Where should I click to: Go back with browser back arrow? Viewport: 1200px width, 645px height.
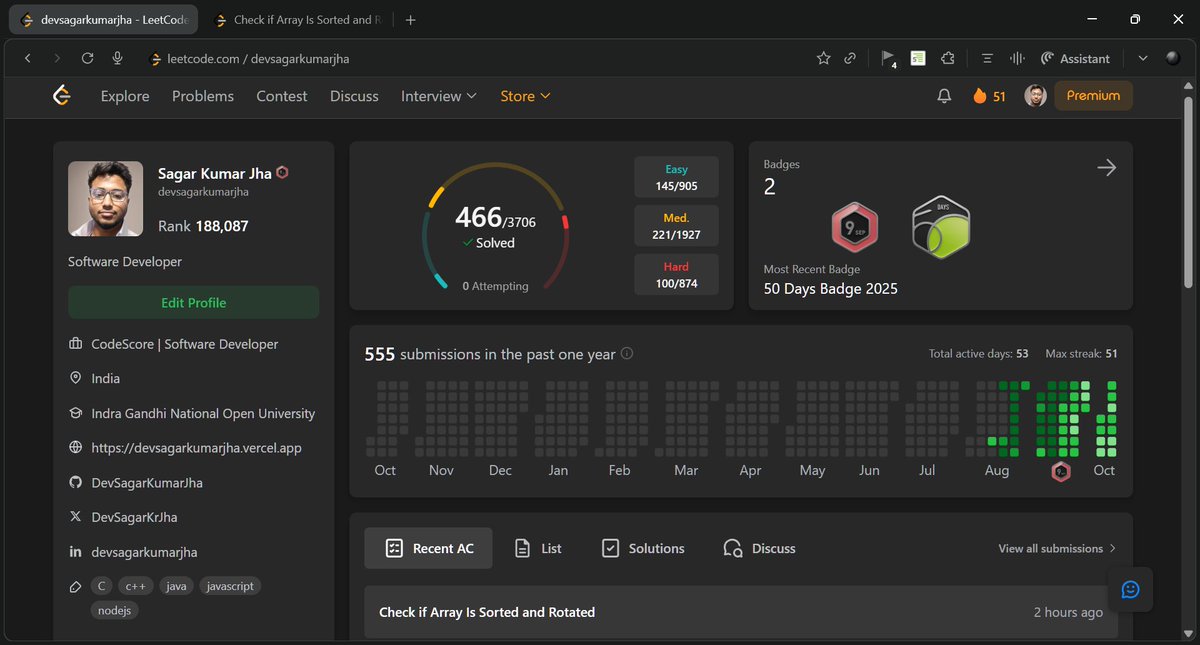[28, 59]
